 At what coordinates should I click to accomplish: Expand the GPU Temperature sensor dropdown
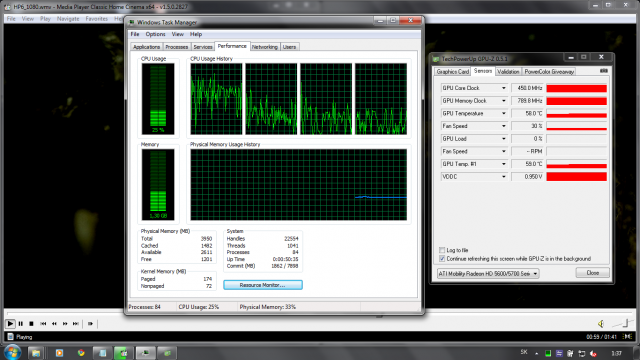click(503, 113)
